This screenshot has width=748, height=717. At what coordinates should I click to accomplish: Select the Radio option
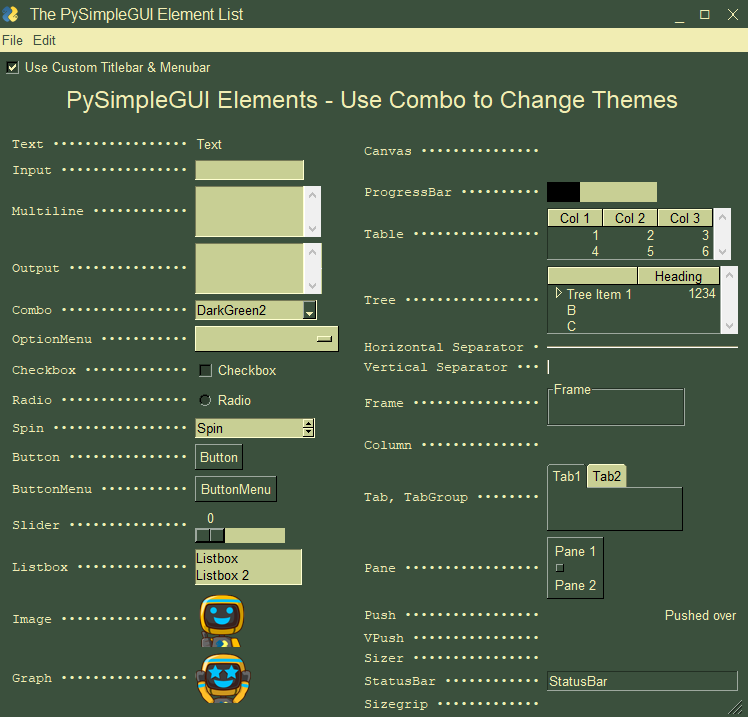(x=205, y=400)
